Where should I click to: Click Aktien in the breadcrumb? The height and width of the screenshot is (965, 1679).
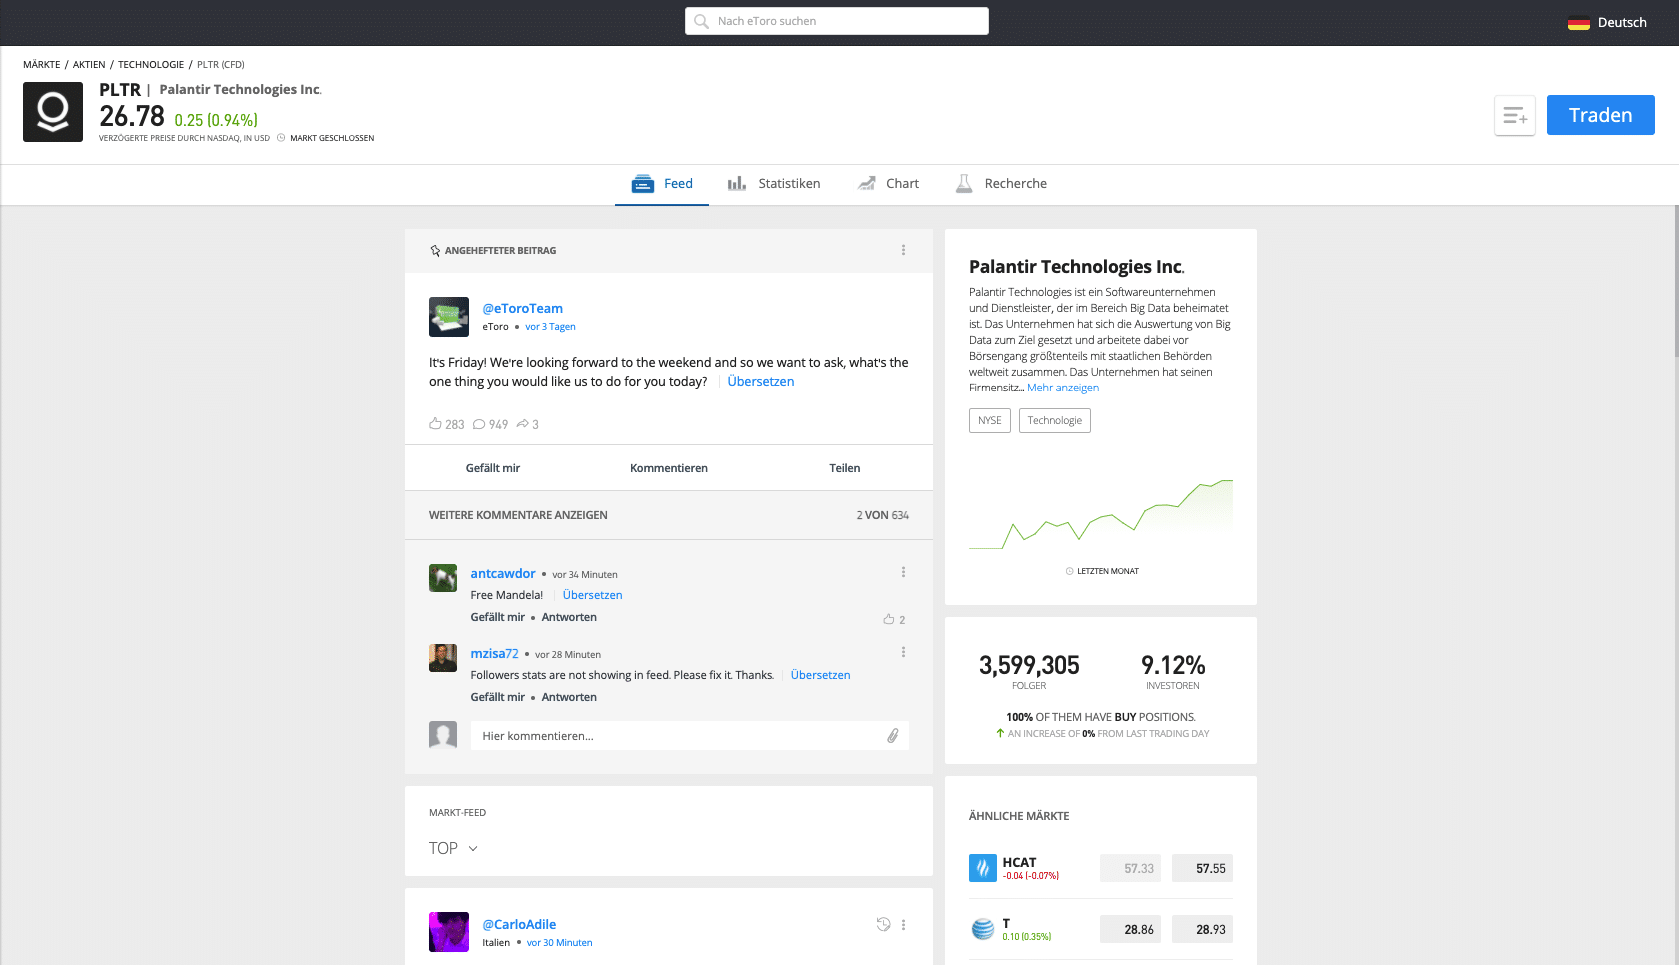(89, 65)
